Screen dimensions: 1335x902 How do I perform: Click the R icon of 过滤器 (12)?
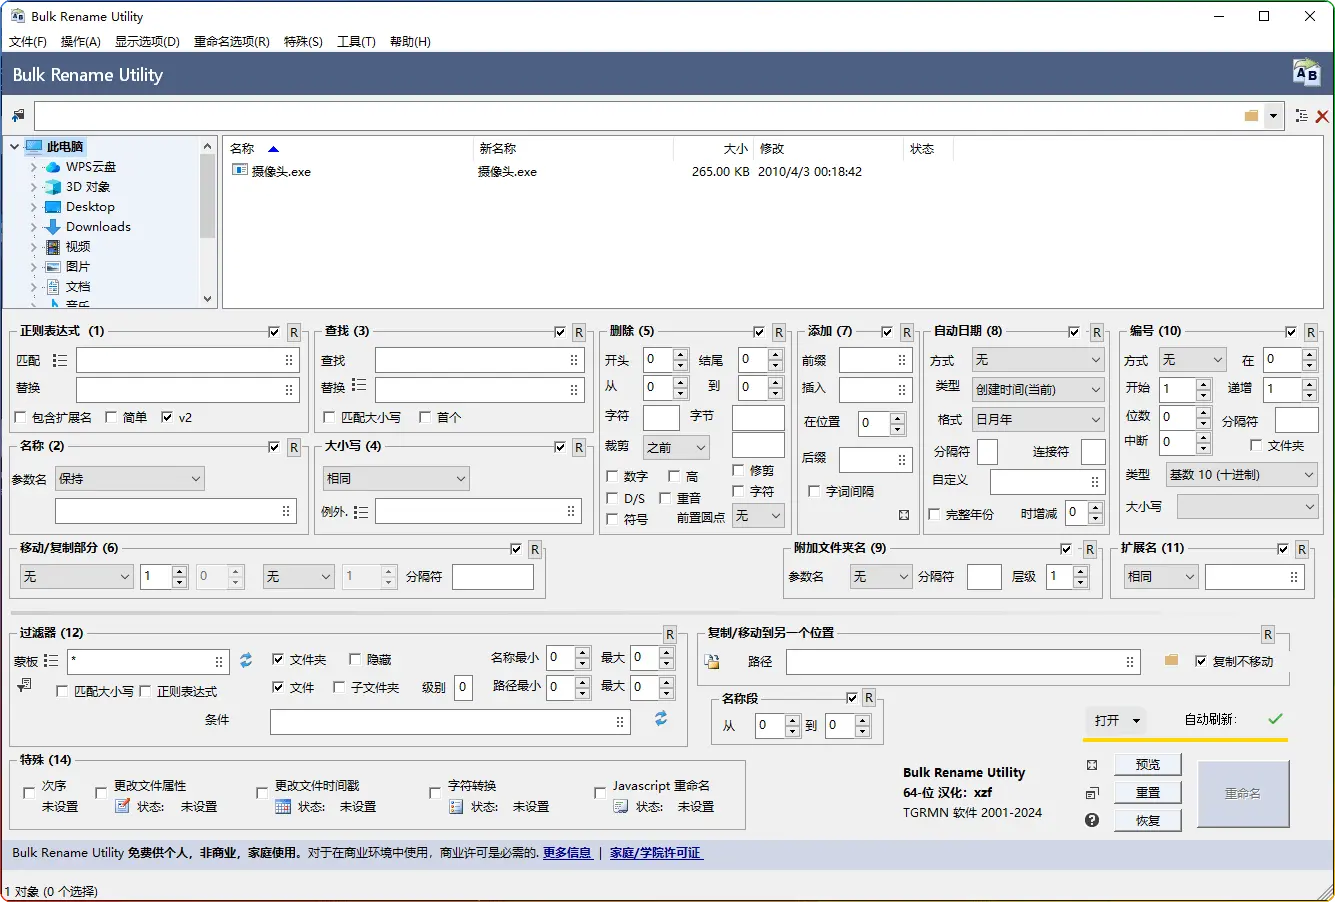pos(670,634)
